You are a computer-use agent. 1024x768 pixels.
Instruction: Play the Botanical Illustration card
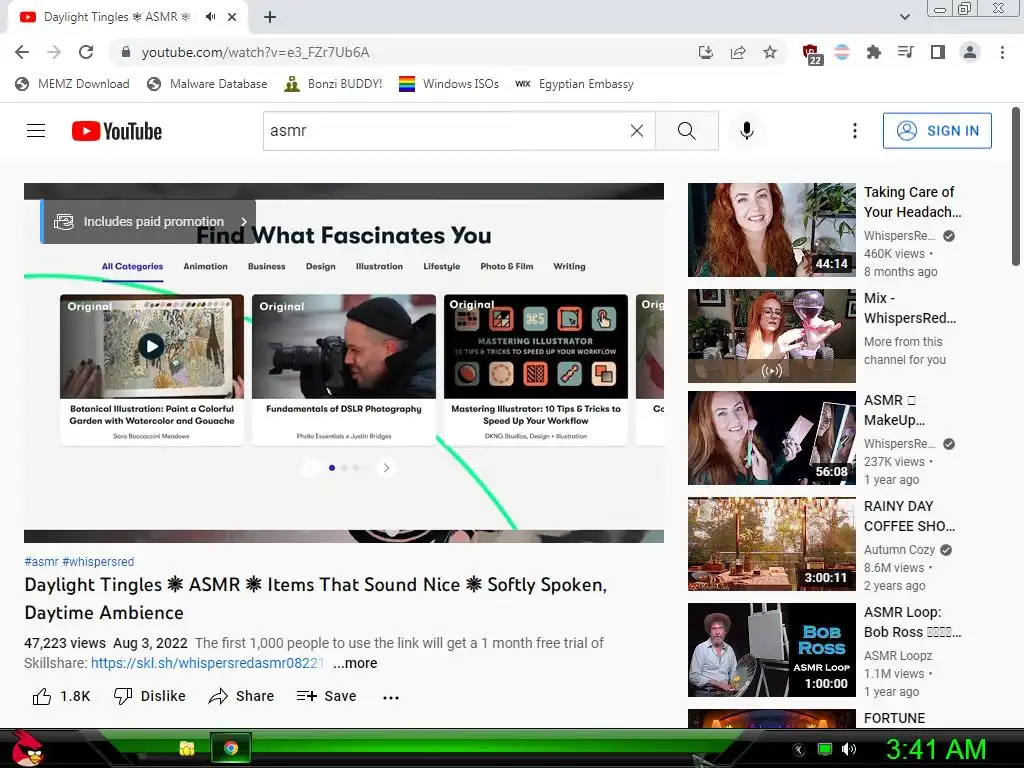click(x=152, y=346)
